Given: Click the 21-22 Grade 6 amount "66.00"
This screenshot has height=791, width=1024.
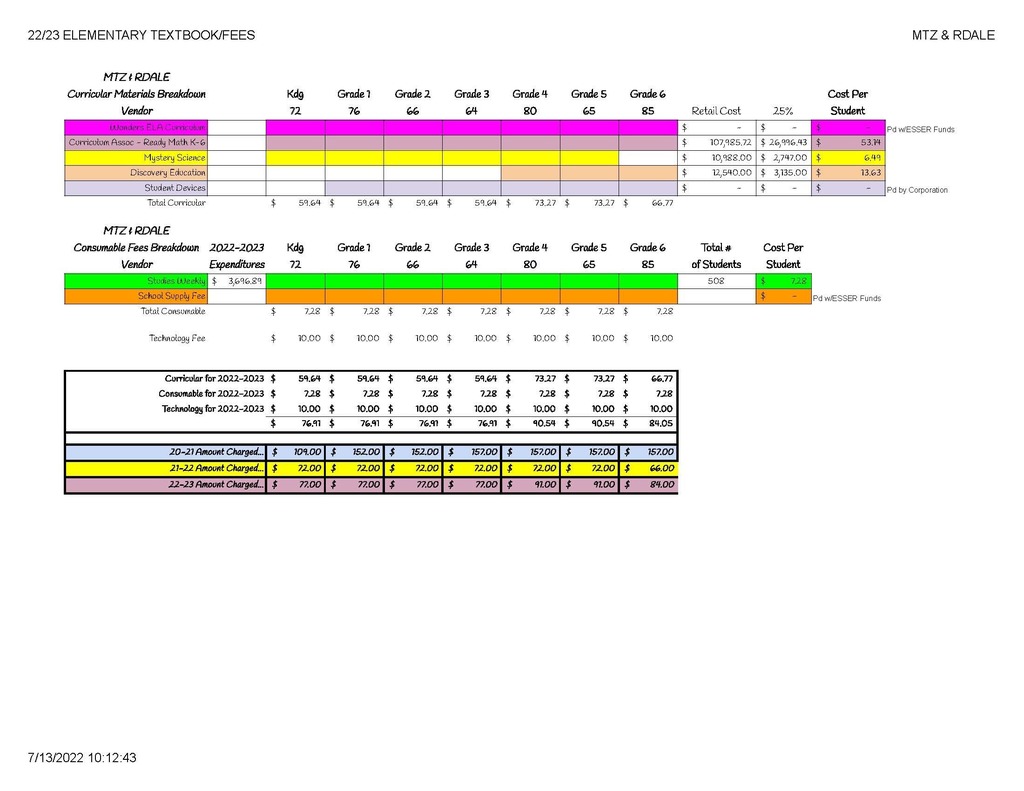Looking at the screenshot, I should (x=662, y=468).
